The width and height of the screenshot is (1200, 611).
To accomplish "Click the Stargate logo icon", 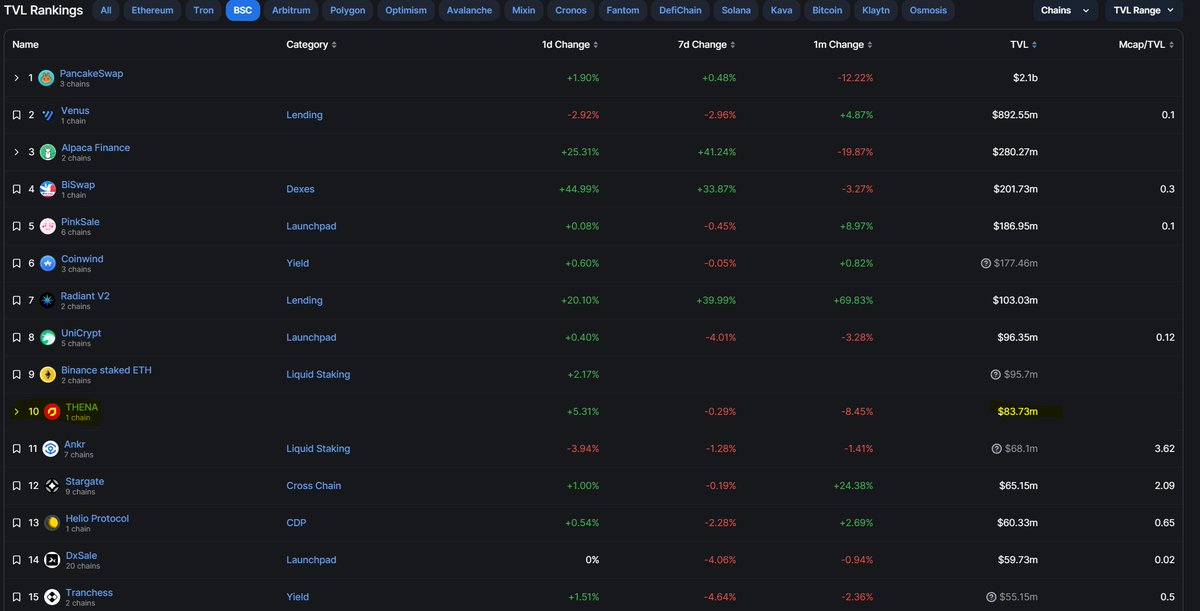I will click(x=50, y=486).
